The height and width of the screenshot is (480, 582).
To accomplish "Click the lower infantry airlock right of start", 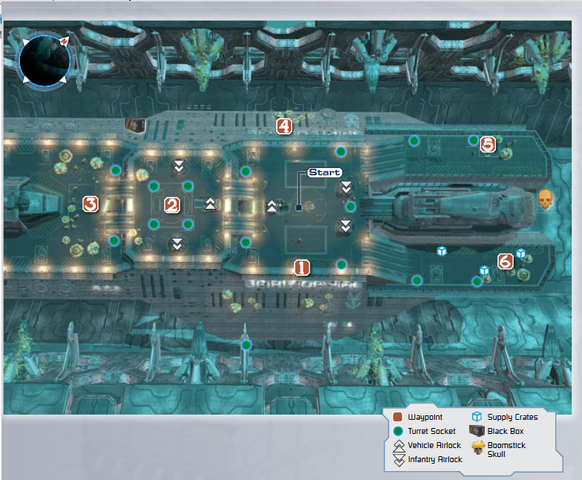I will [x=346, y=226].
